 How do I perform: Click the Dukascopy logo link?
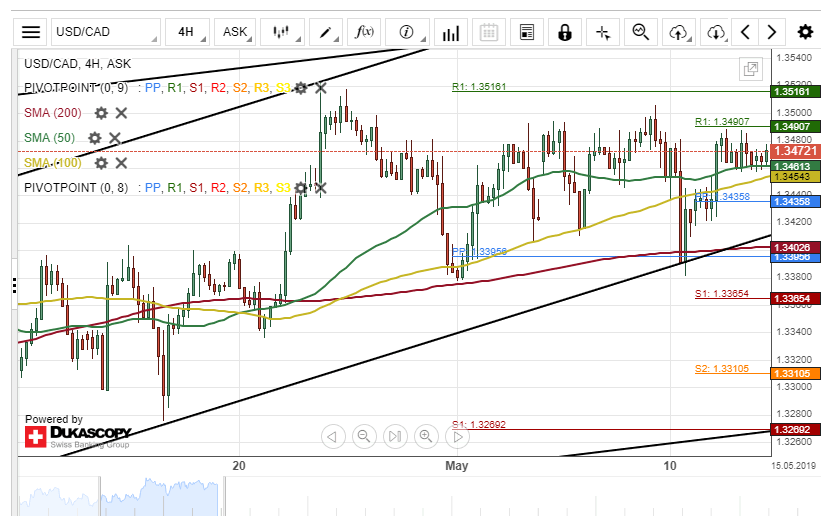[78, 436]
